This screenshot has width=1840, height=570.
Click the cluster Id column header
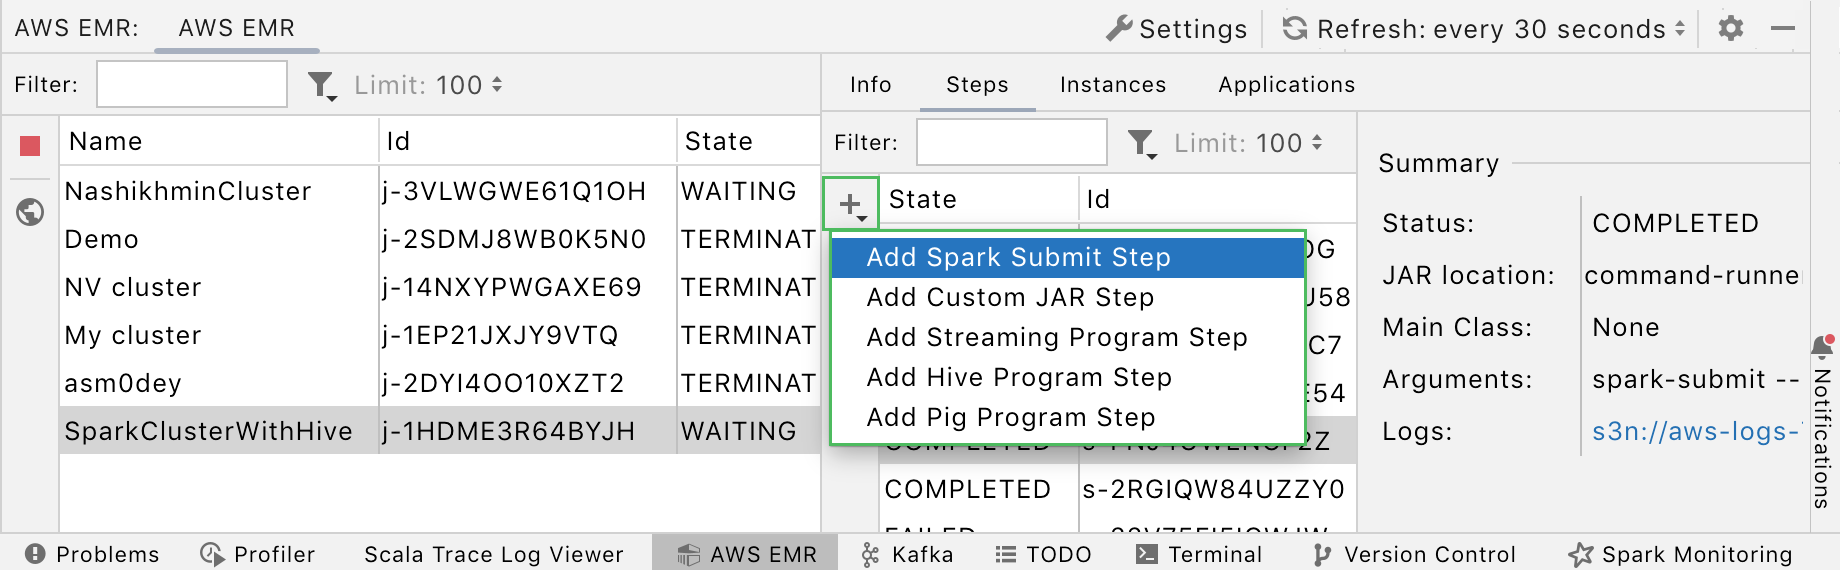[527, 141]
